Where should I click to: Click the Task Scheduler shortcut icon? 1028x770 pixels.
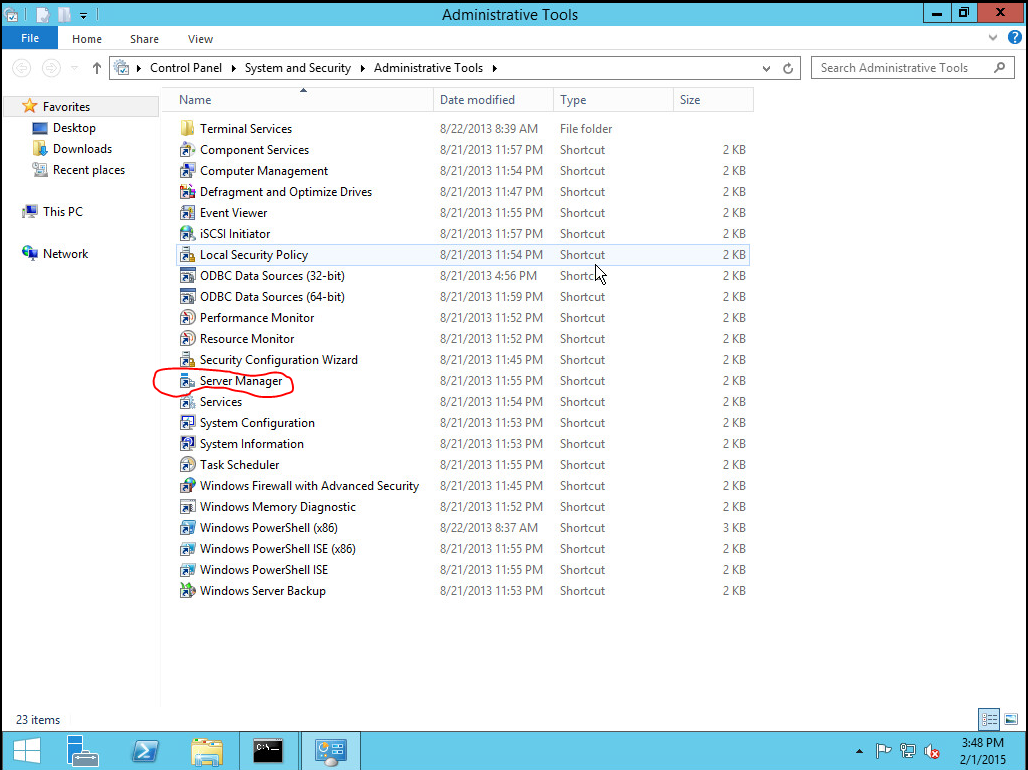click(187, 465)
